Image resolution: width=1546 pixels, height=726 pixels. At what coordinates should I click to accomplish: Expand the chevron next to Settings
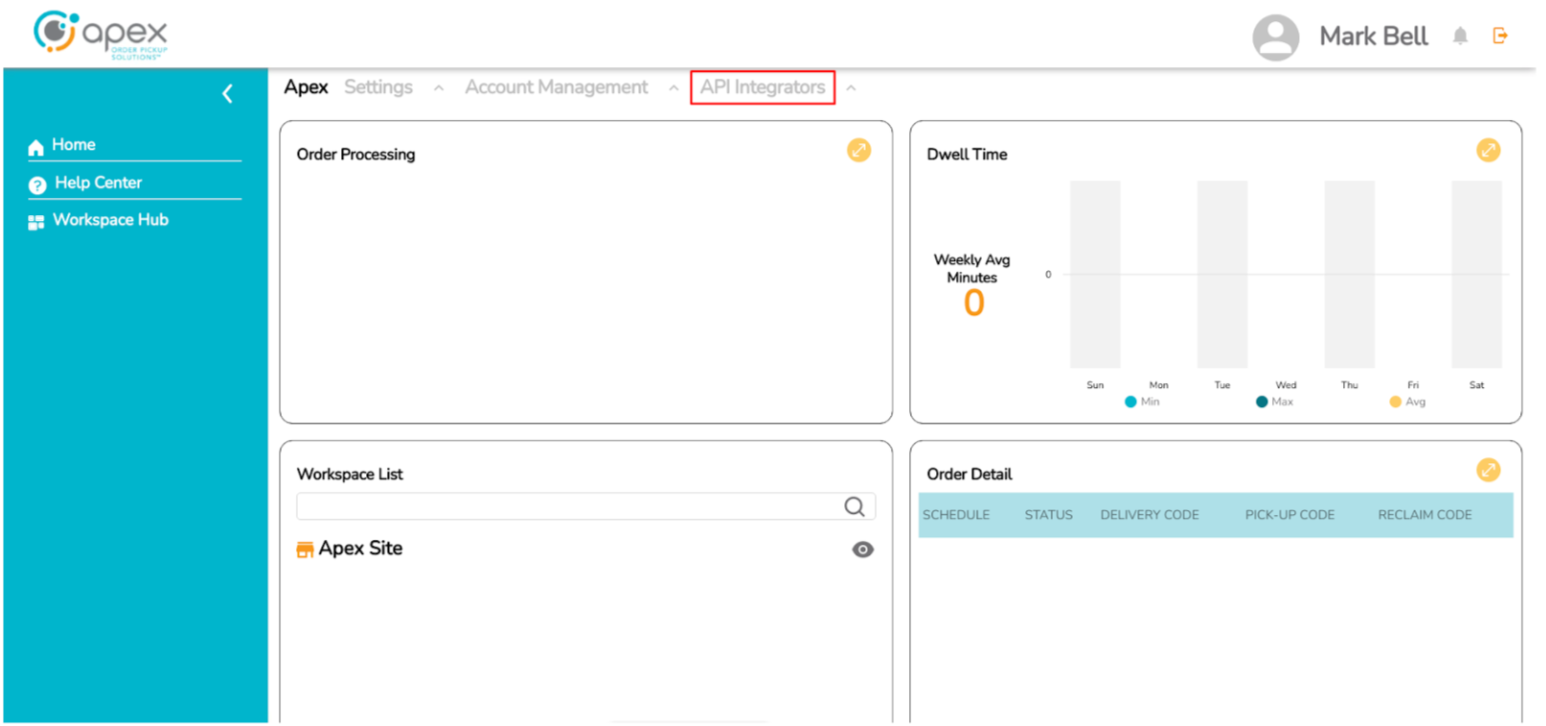[x=438, y=89]
